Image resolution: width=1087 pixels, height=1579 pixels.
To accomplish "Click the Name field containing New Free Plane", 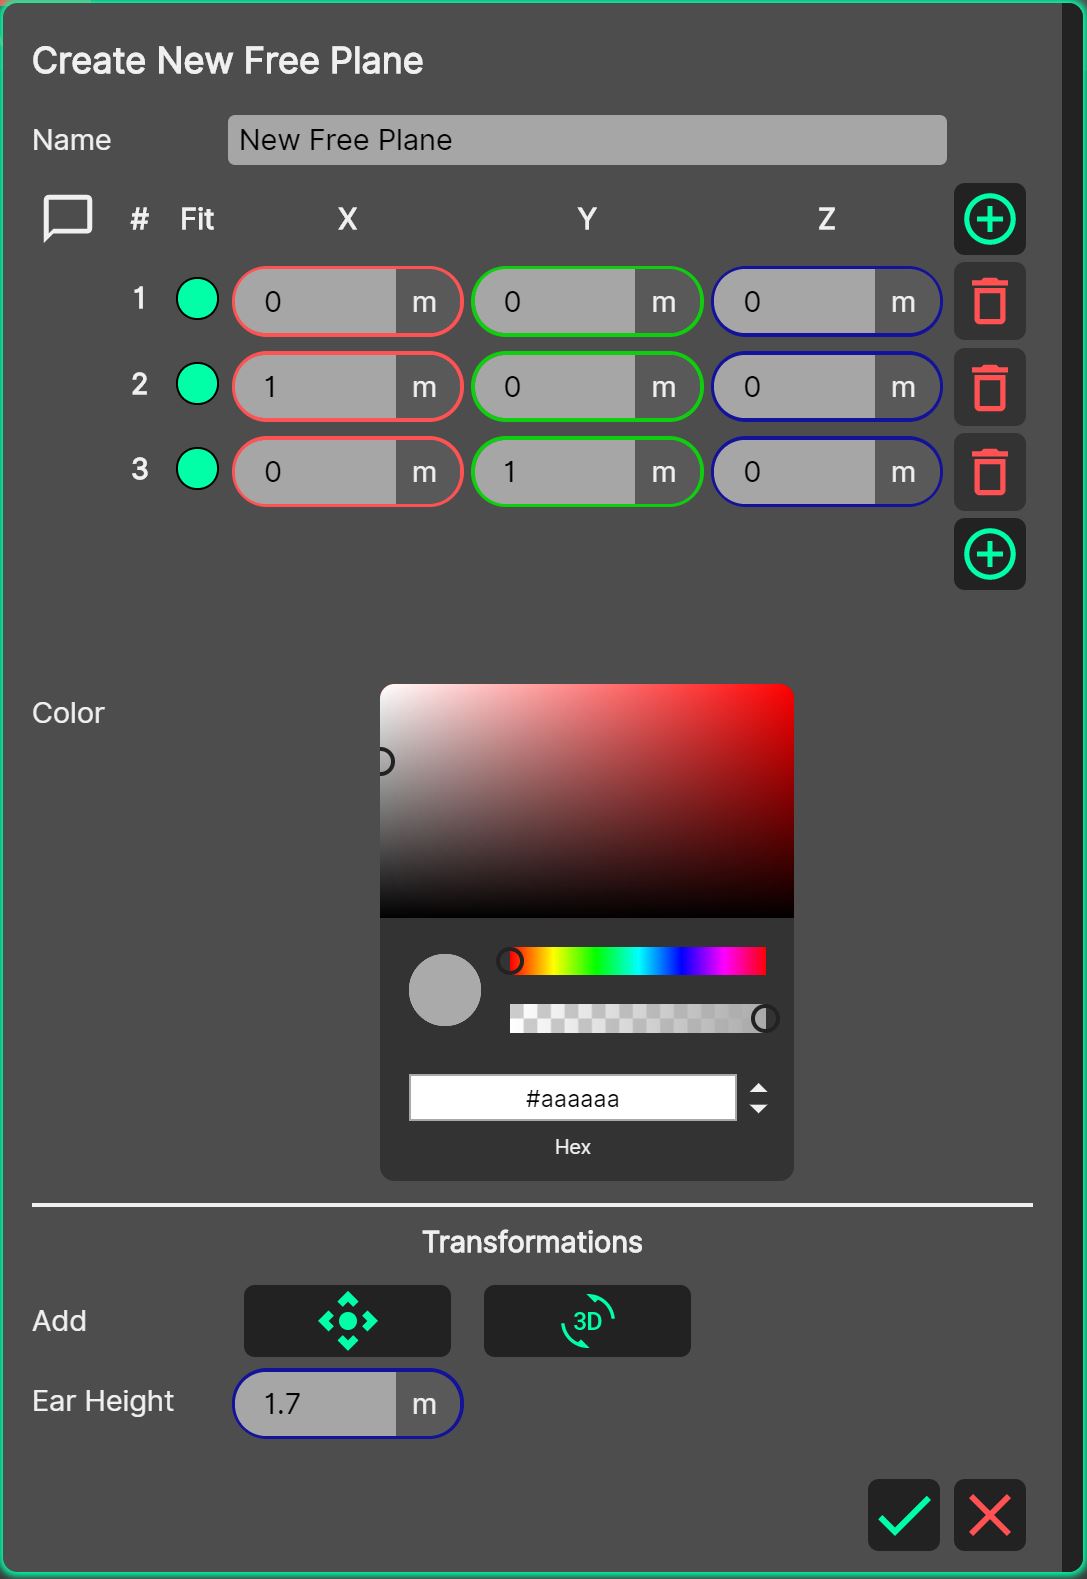I will coord(587,140).
